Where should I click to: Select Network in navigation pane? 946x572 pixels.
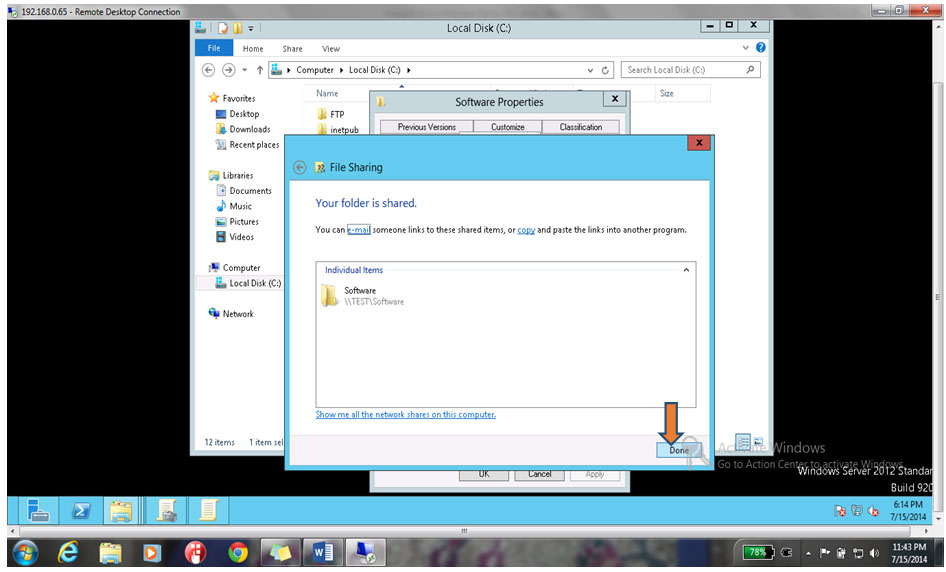click(231, 314)
